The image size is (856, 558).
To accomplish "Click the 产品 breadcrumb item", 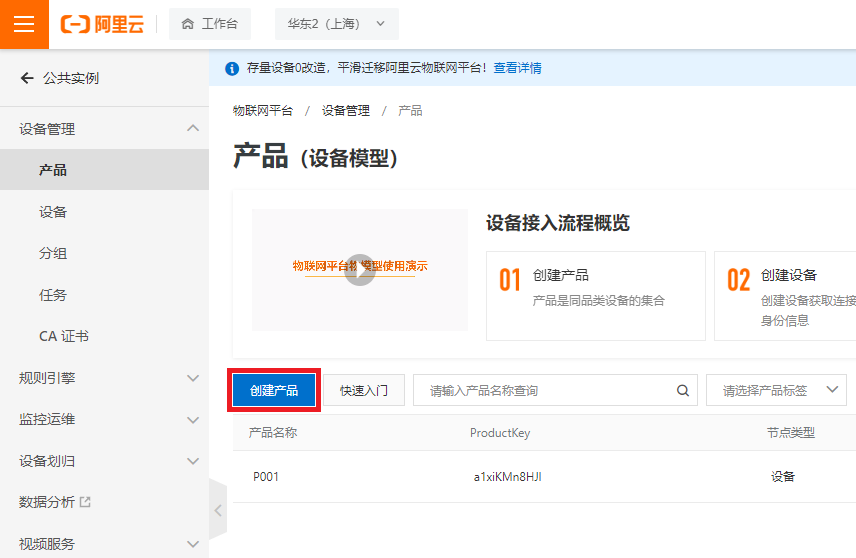I will coord(410,111).
